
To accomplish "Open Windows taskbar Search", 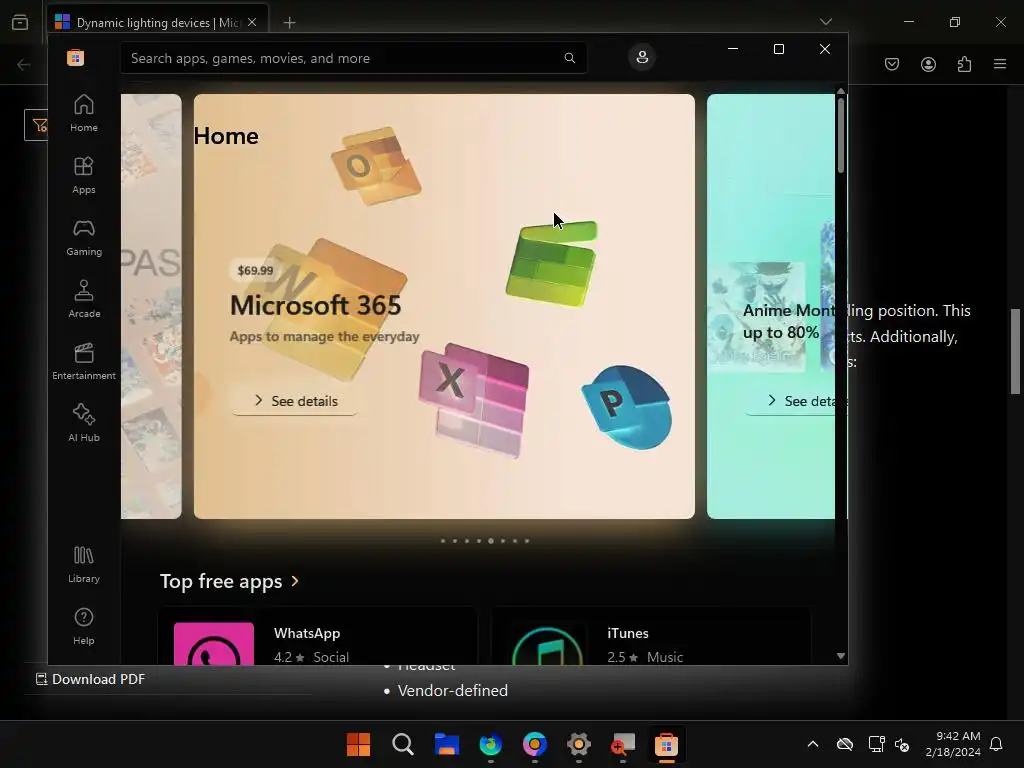I will pos(403,744).
